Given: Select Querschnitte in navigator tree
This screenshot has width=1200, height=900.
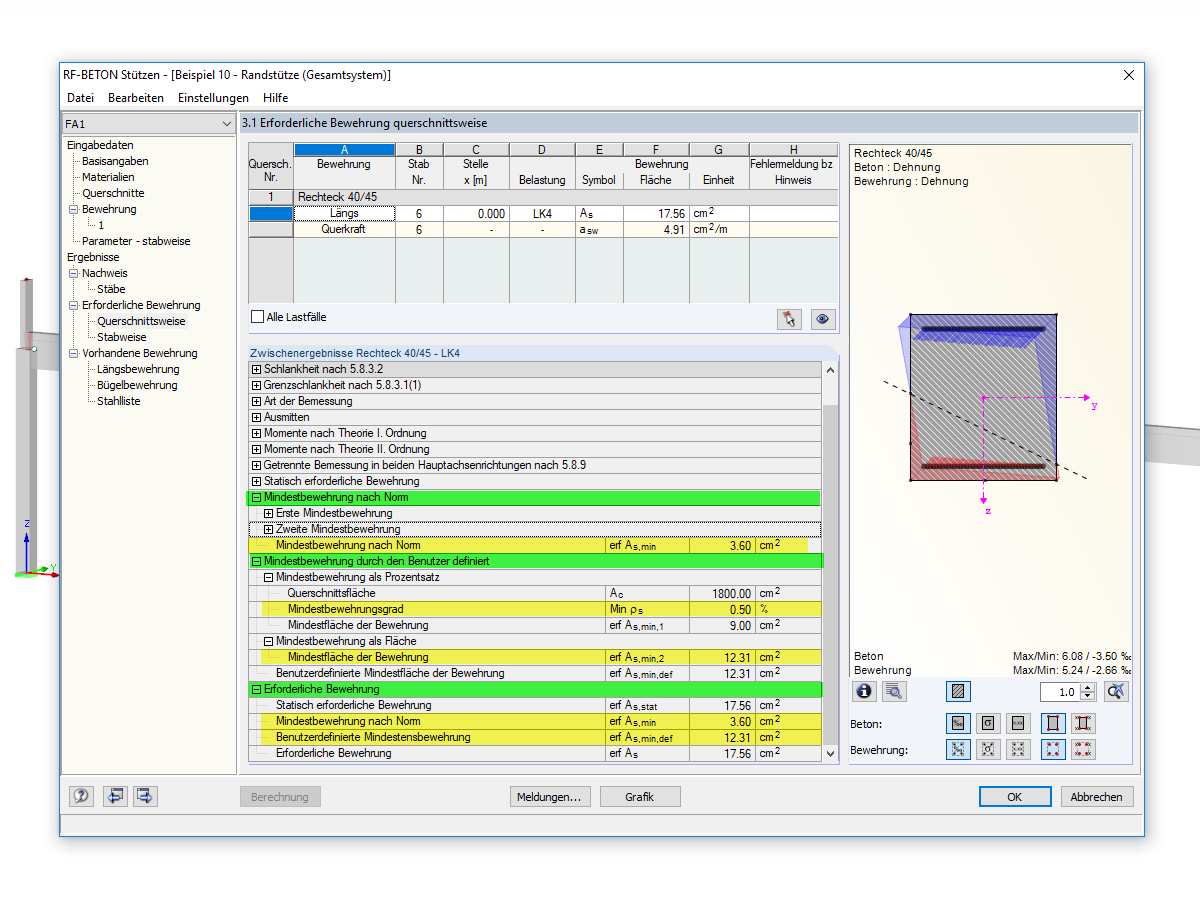Looking at the screenshot, I should [113, 193].
